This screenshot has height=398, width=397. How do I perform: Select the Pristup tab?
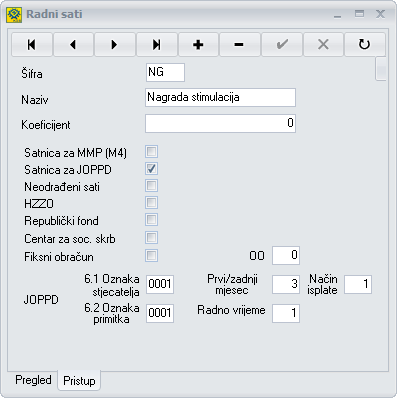[x=79, y=380]
